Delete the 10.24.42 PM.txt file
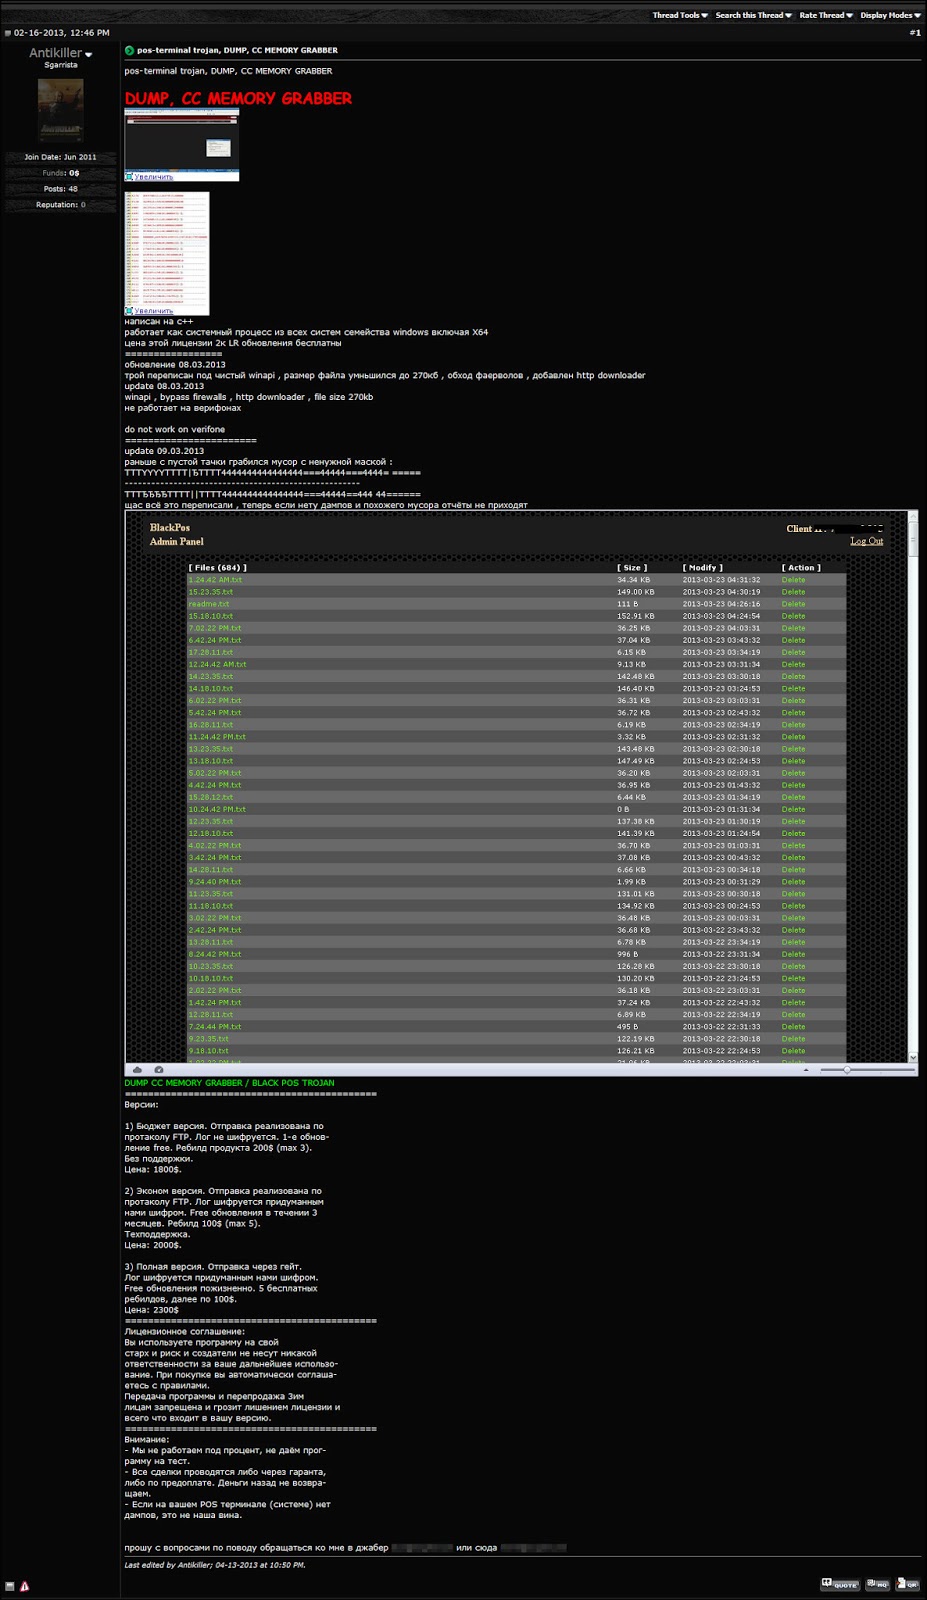This screenshot has width=927, height=1600. (793, 809)
